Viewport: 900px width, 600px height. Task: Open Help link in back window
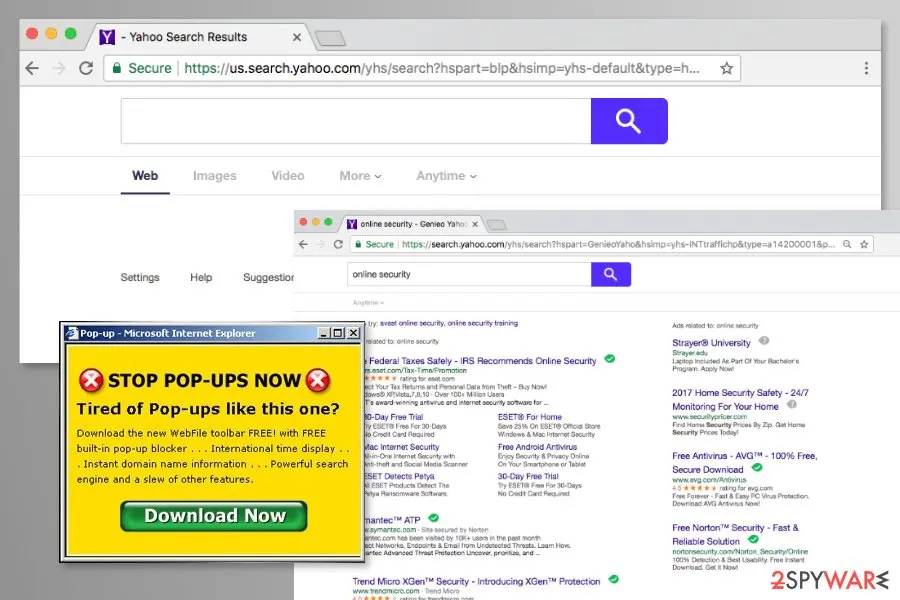(x=201, y=277)
